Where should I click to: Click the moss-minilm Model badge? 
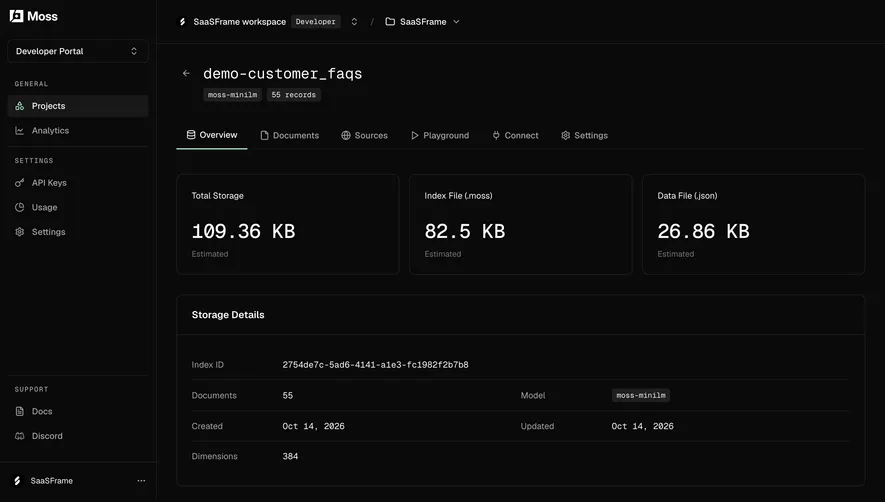coord(641,395)
